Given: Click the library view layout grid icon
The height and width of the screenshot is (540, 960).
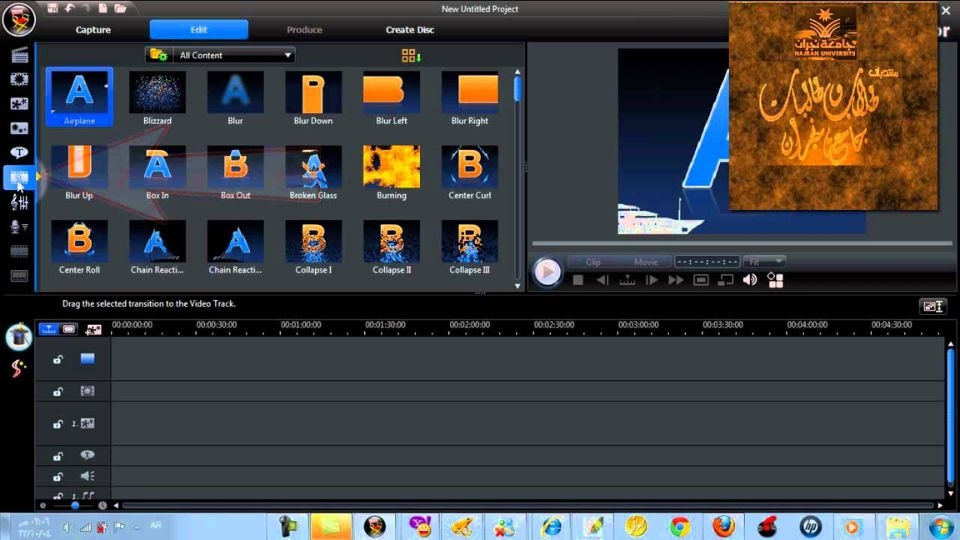Looking at the screenshot, I should pyautogui.click(x=411, y=56).
